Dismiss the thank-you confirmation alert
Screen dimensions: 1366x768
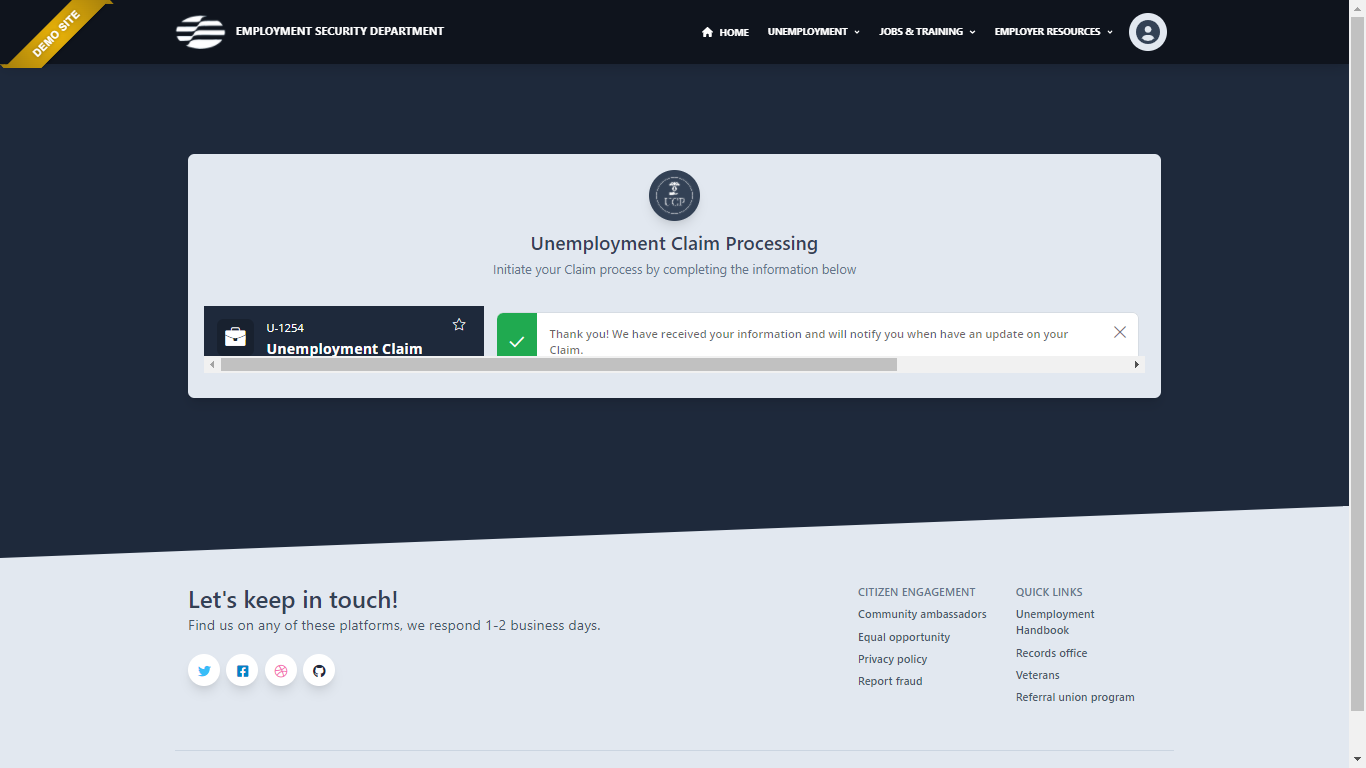[x=1120, y=332]
